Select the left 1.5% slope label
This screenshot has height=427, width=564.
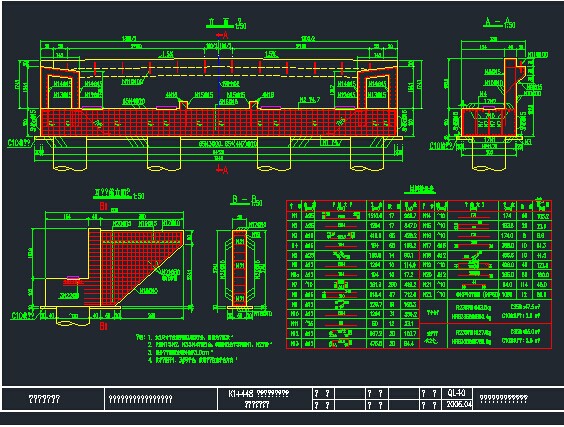pyautogui.click(x=166, y=54)
